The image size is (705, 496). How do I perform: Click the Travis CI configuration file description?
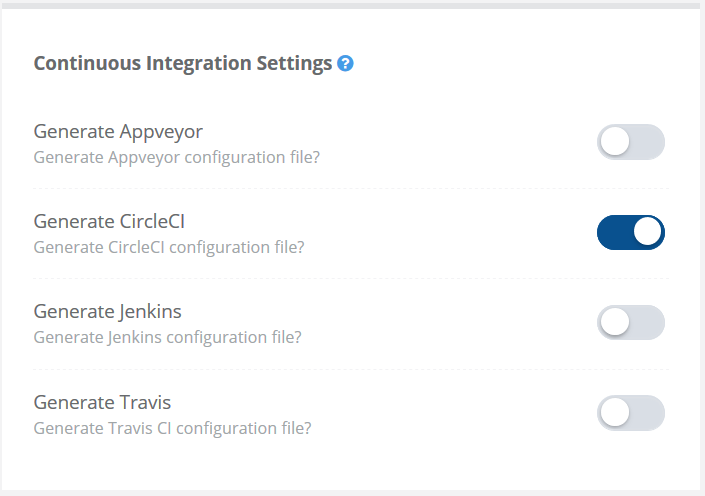coord(173,429)
